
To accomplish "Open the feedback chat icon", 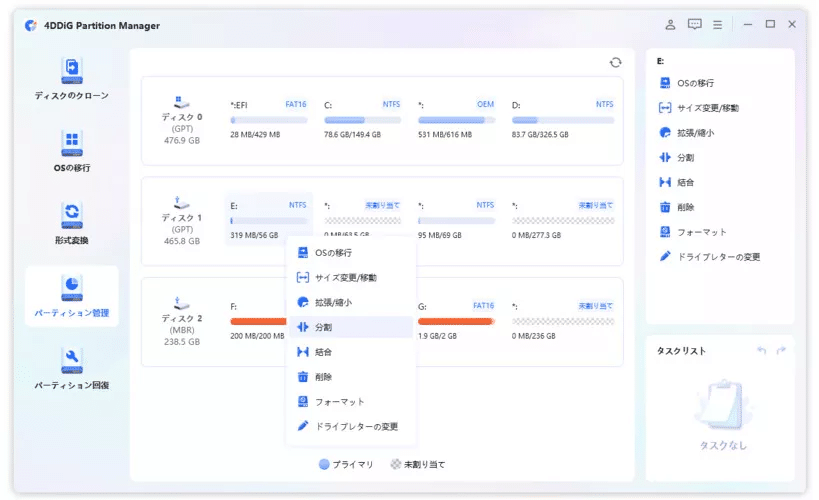I will tap(694, 25).
